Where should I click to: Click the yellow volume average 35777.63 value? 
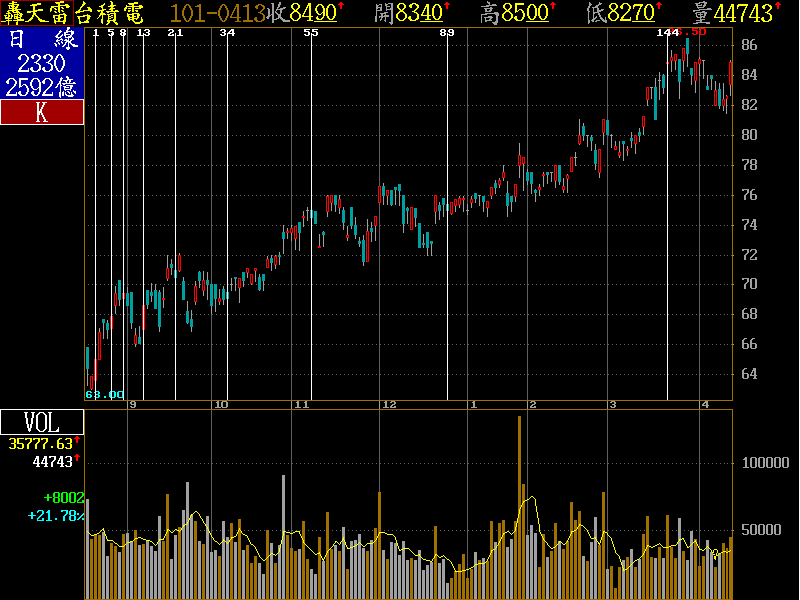point(42,443)
